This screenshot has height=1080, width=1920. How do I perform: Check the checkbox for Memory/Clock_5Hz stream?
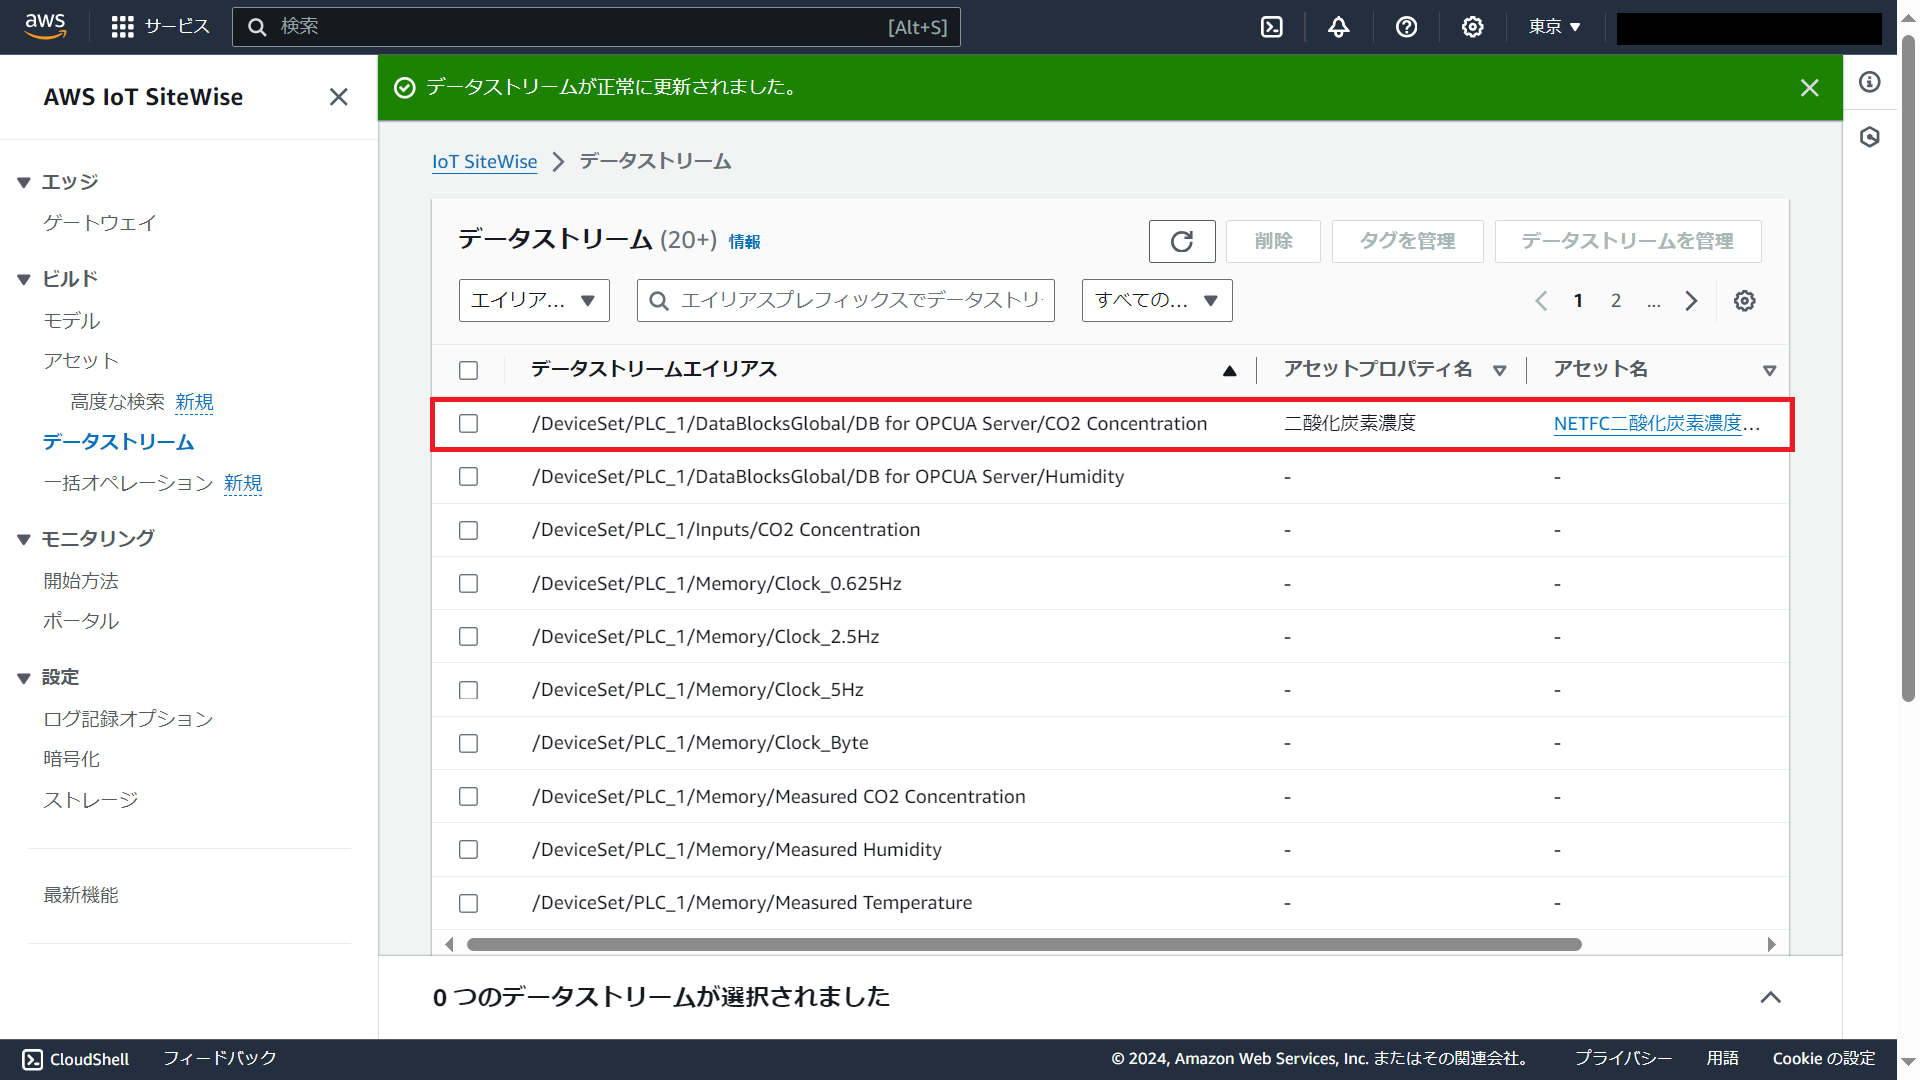[x=468, y=689]
